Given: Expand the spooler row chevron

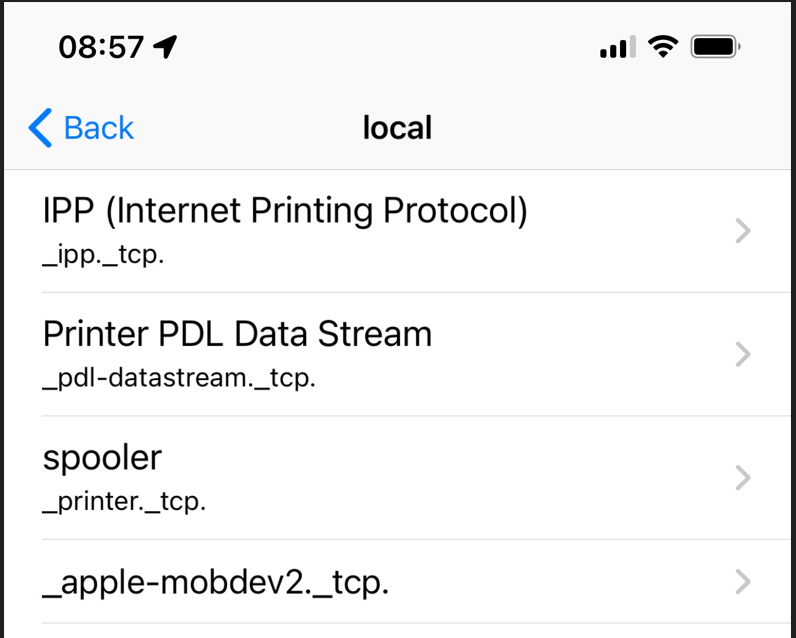Looking at the screenshot, I should tap(742, 478).
